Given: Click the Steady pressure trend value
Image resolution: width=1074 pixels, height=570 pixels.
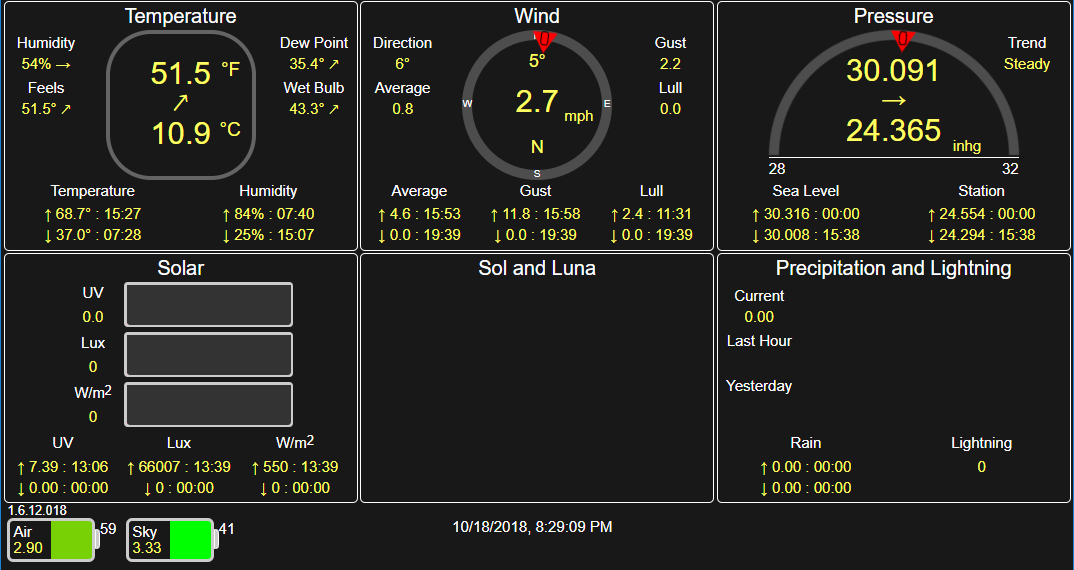Looking at the screenshot, I should (1027, 64).
